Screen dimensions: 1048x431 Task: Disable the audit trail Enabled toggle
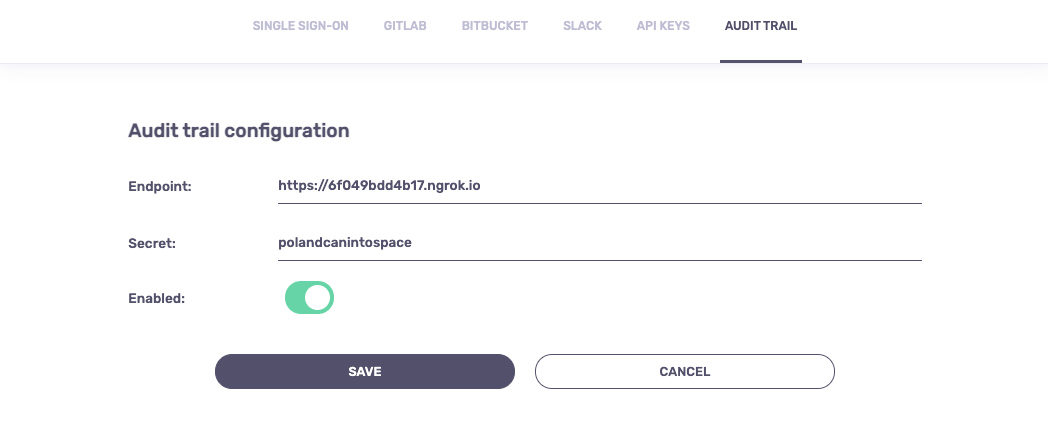[309, 298]
